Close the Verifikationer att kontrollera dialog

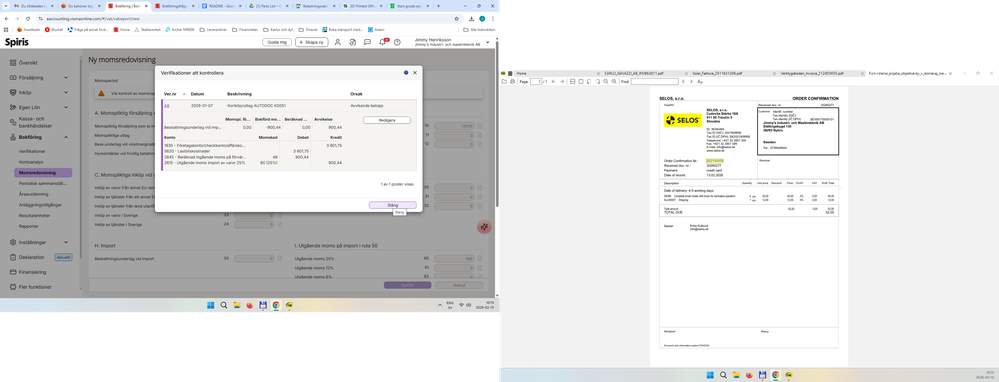[x=415, y=73]
